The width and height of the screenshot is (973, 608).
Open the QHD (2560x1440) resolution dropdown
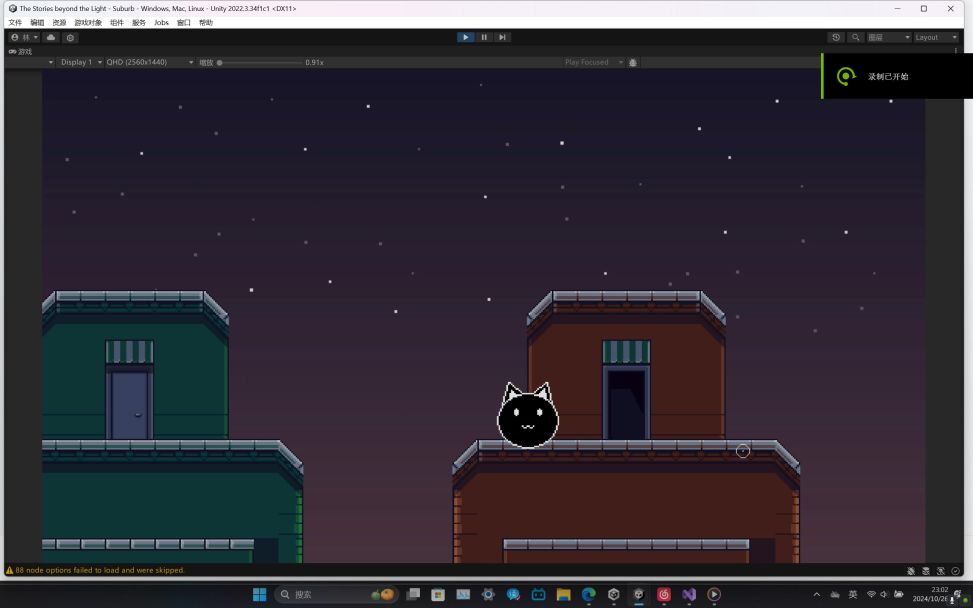[x=150, y=62]
